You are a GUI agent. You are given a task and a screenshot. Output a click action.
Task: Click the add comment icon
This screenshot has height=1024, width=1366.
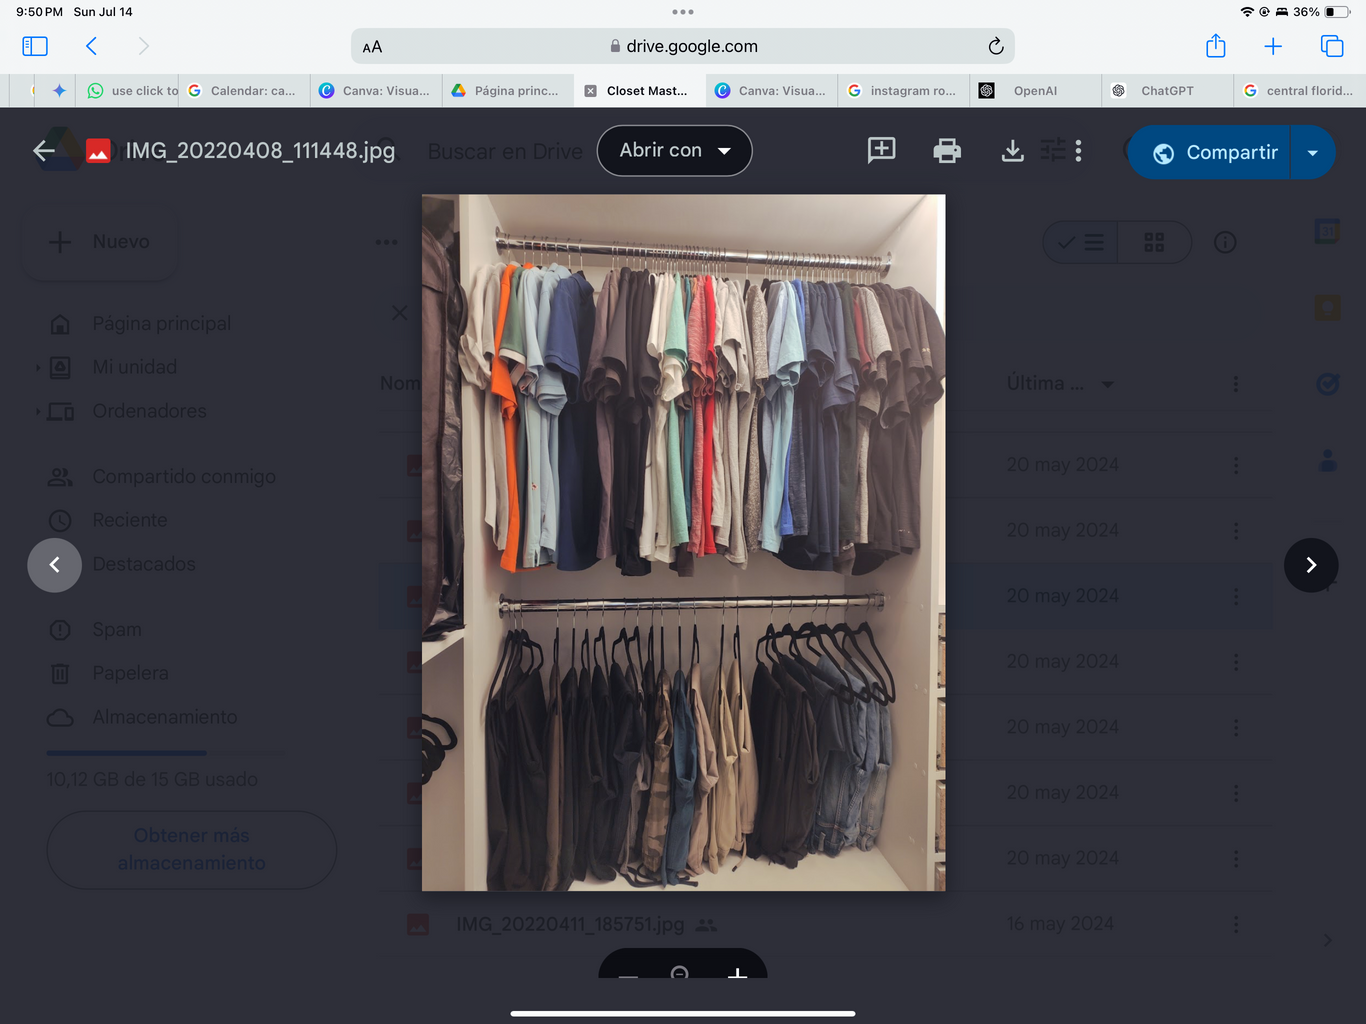pos(881,150)
